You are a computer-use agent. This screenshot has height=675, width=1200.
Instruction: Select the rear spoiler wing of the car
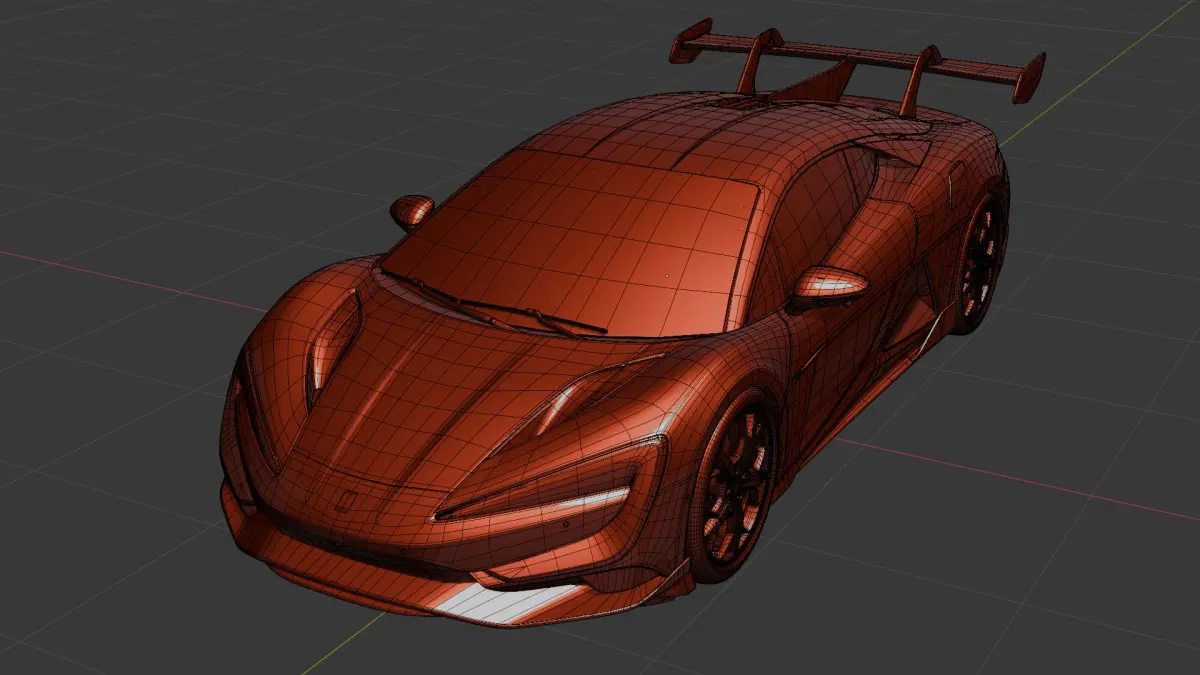point(858,58)
